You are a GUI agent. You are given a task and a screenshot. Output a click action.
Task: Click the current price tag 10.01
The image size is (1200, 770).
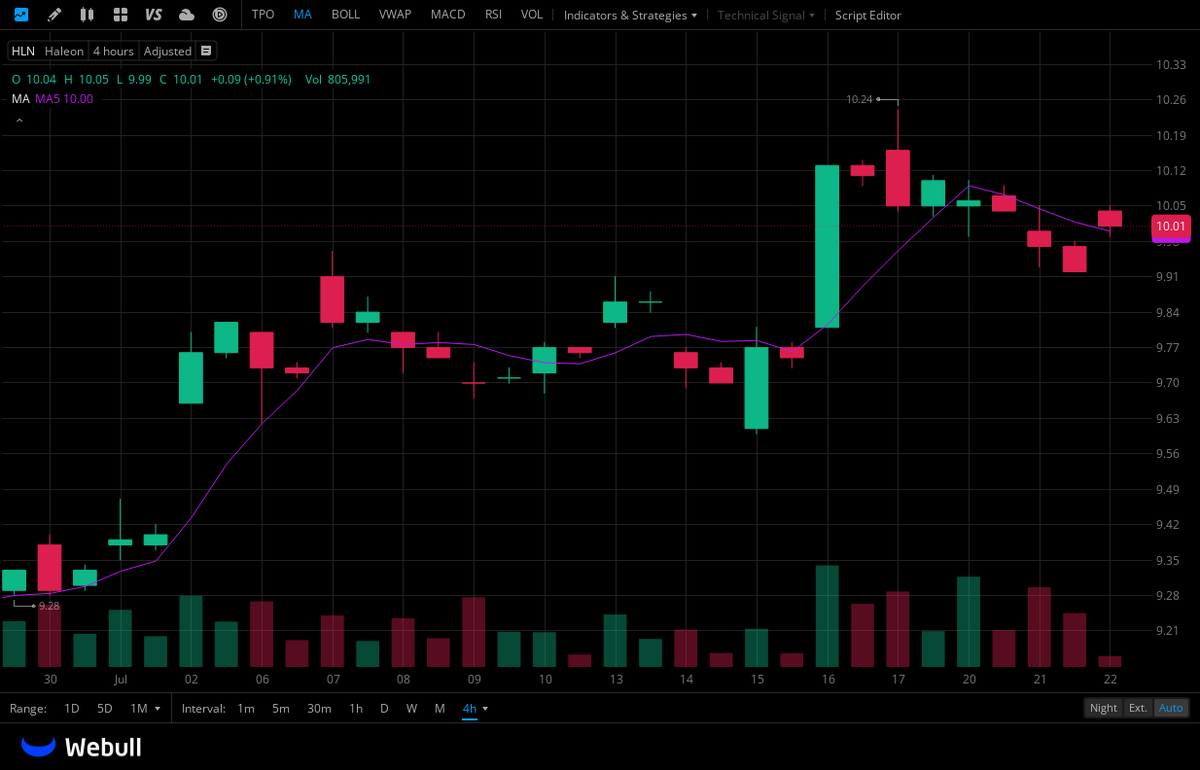tap(1170, 227)
